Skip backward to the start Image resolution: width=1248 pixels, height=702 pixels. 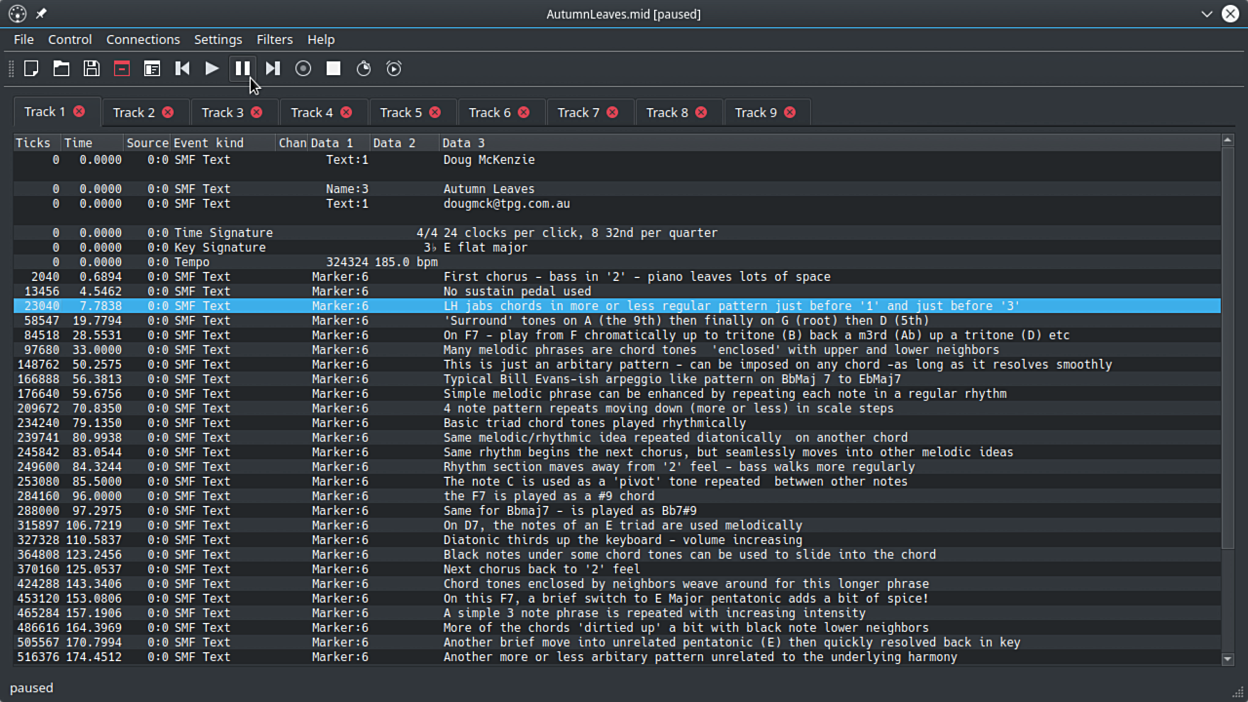point(182,69)
